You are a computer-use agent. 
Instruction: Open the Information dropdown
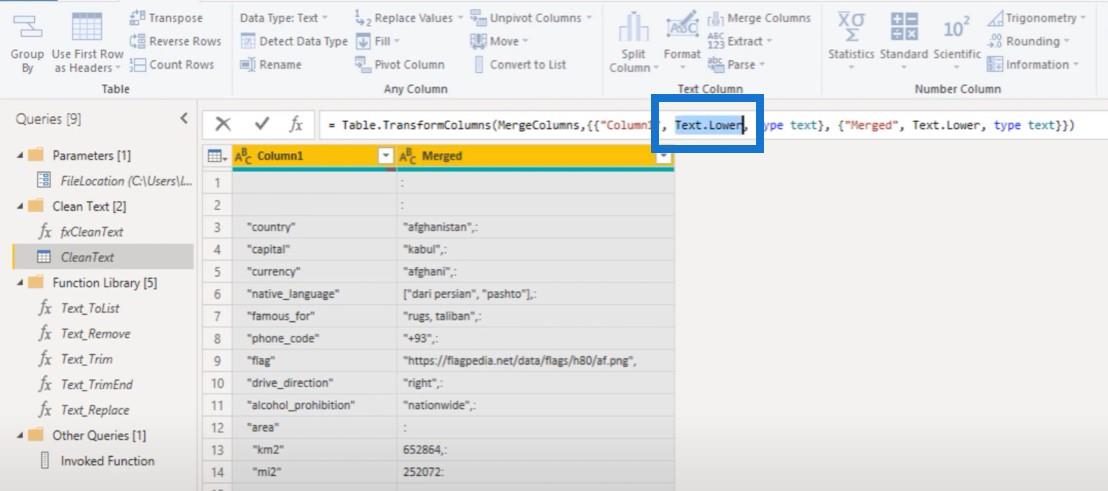[1033, 65]
